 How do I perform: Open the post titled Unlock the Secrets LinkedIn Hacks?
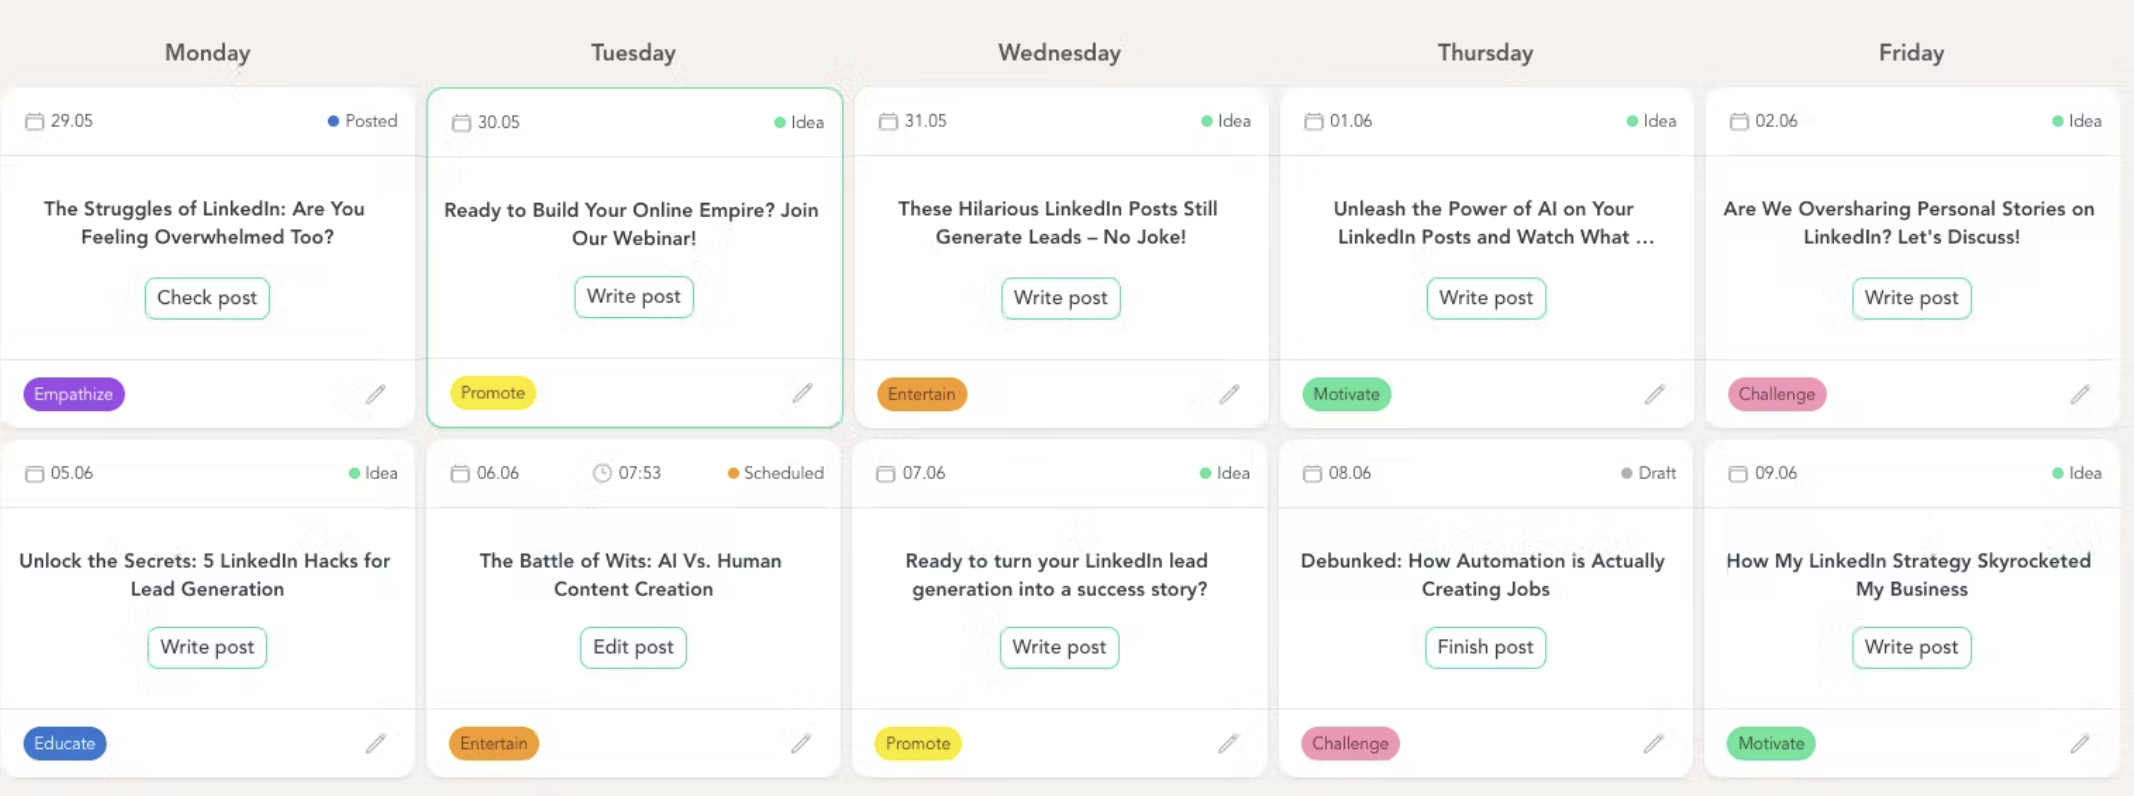pos(206,574)
